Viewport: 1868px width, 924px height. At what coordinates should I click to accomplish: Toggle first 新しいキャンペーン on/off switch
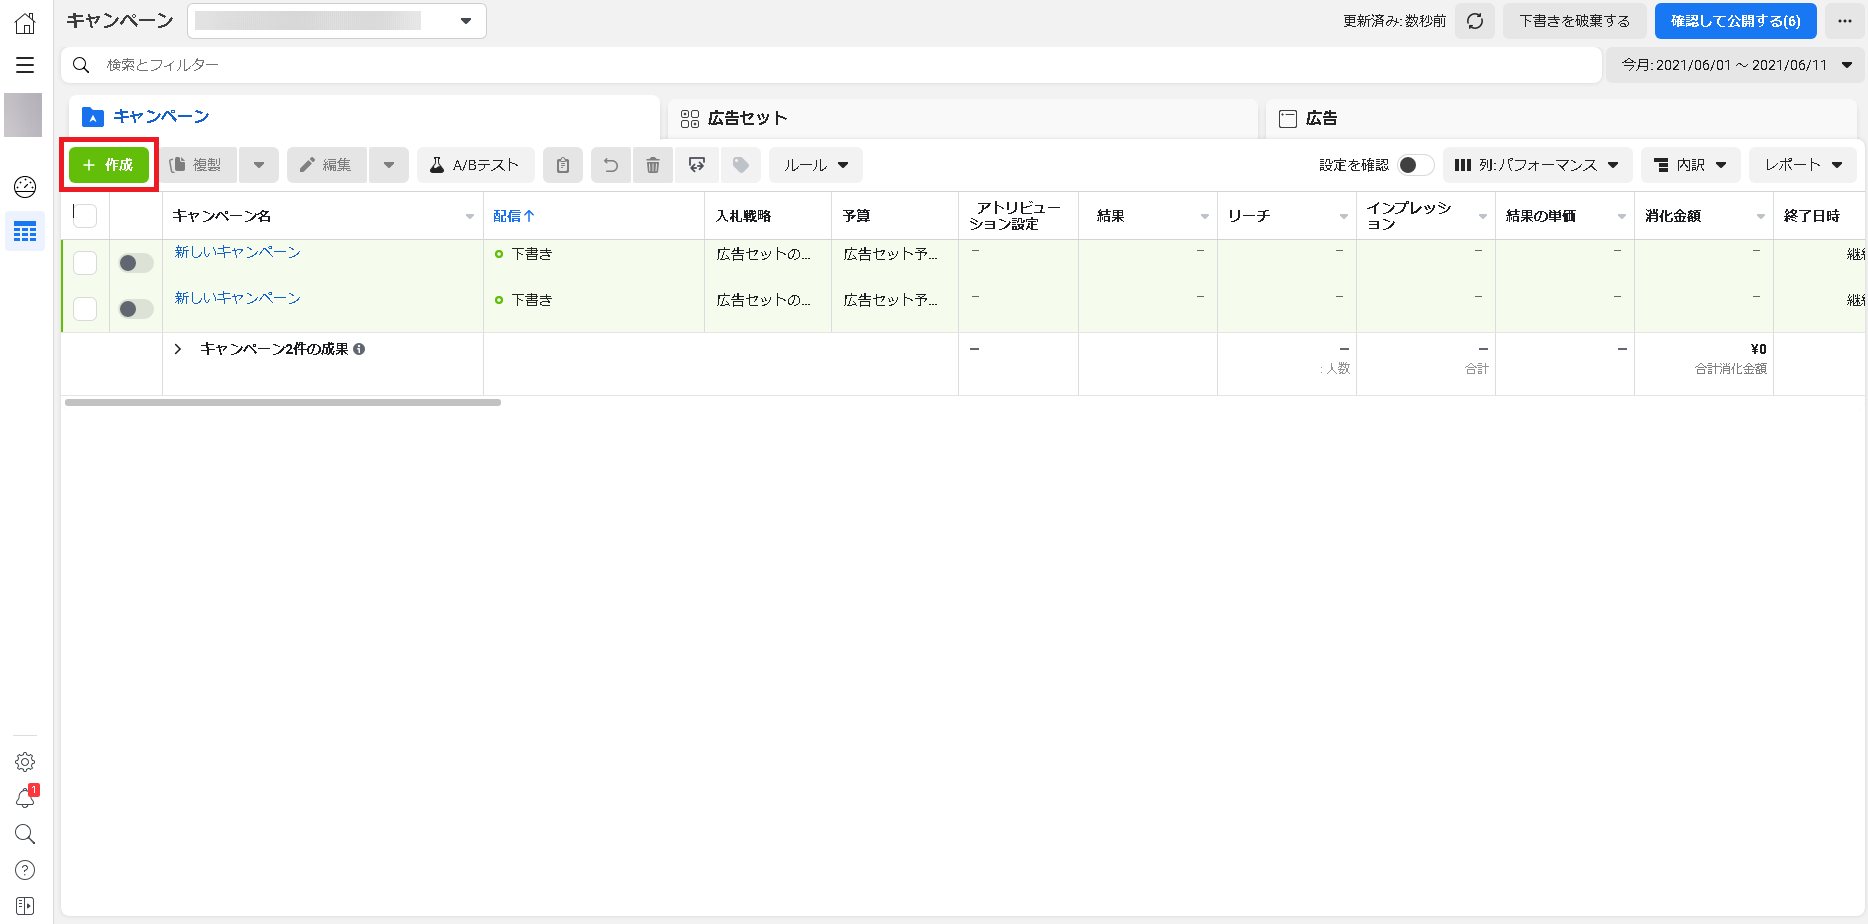tap(135, 263)
